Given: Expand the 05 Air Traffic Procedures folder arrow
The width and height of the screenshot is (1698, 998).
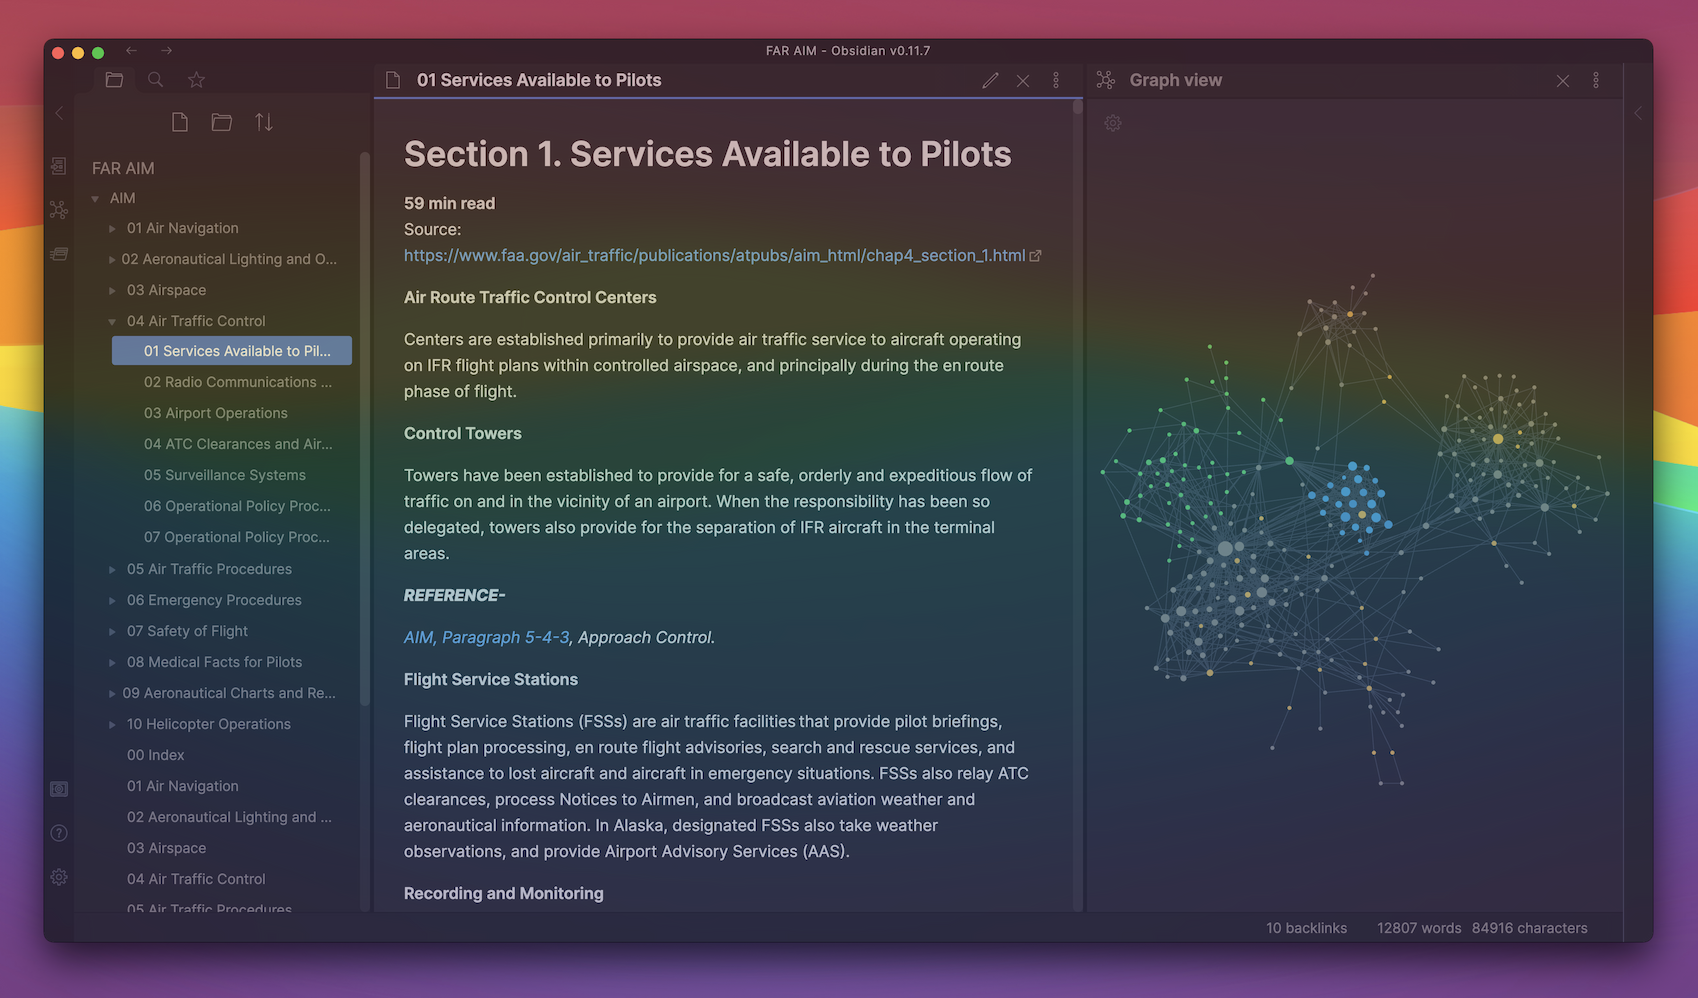Looking at the screenshot, I should click(x=112, y=569).
